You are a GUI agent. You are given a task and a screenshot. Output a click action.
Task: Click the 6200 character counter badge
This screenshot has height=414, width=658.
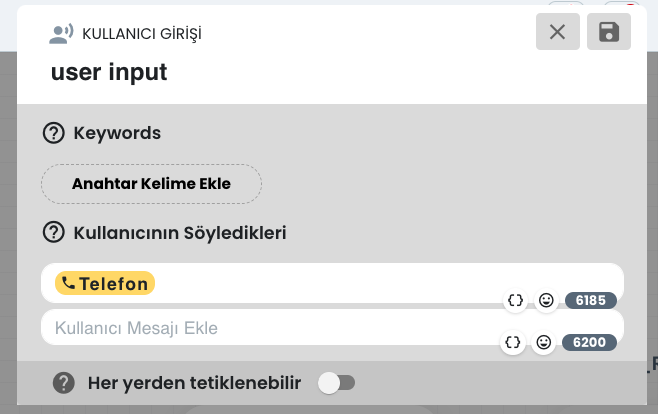coord(590,342)
